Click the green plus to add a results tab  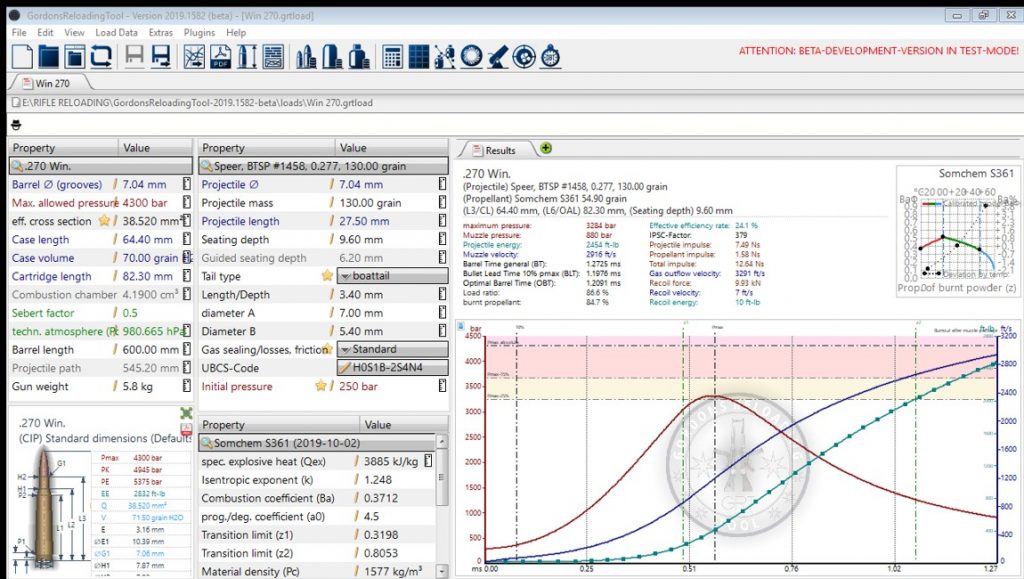[546, 148]
